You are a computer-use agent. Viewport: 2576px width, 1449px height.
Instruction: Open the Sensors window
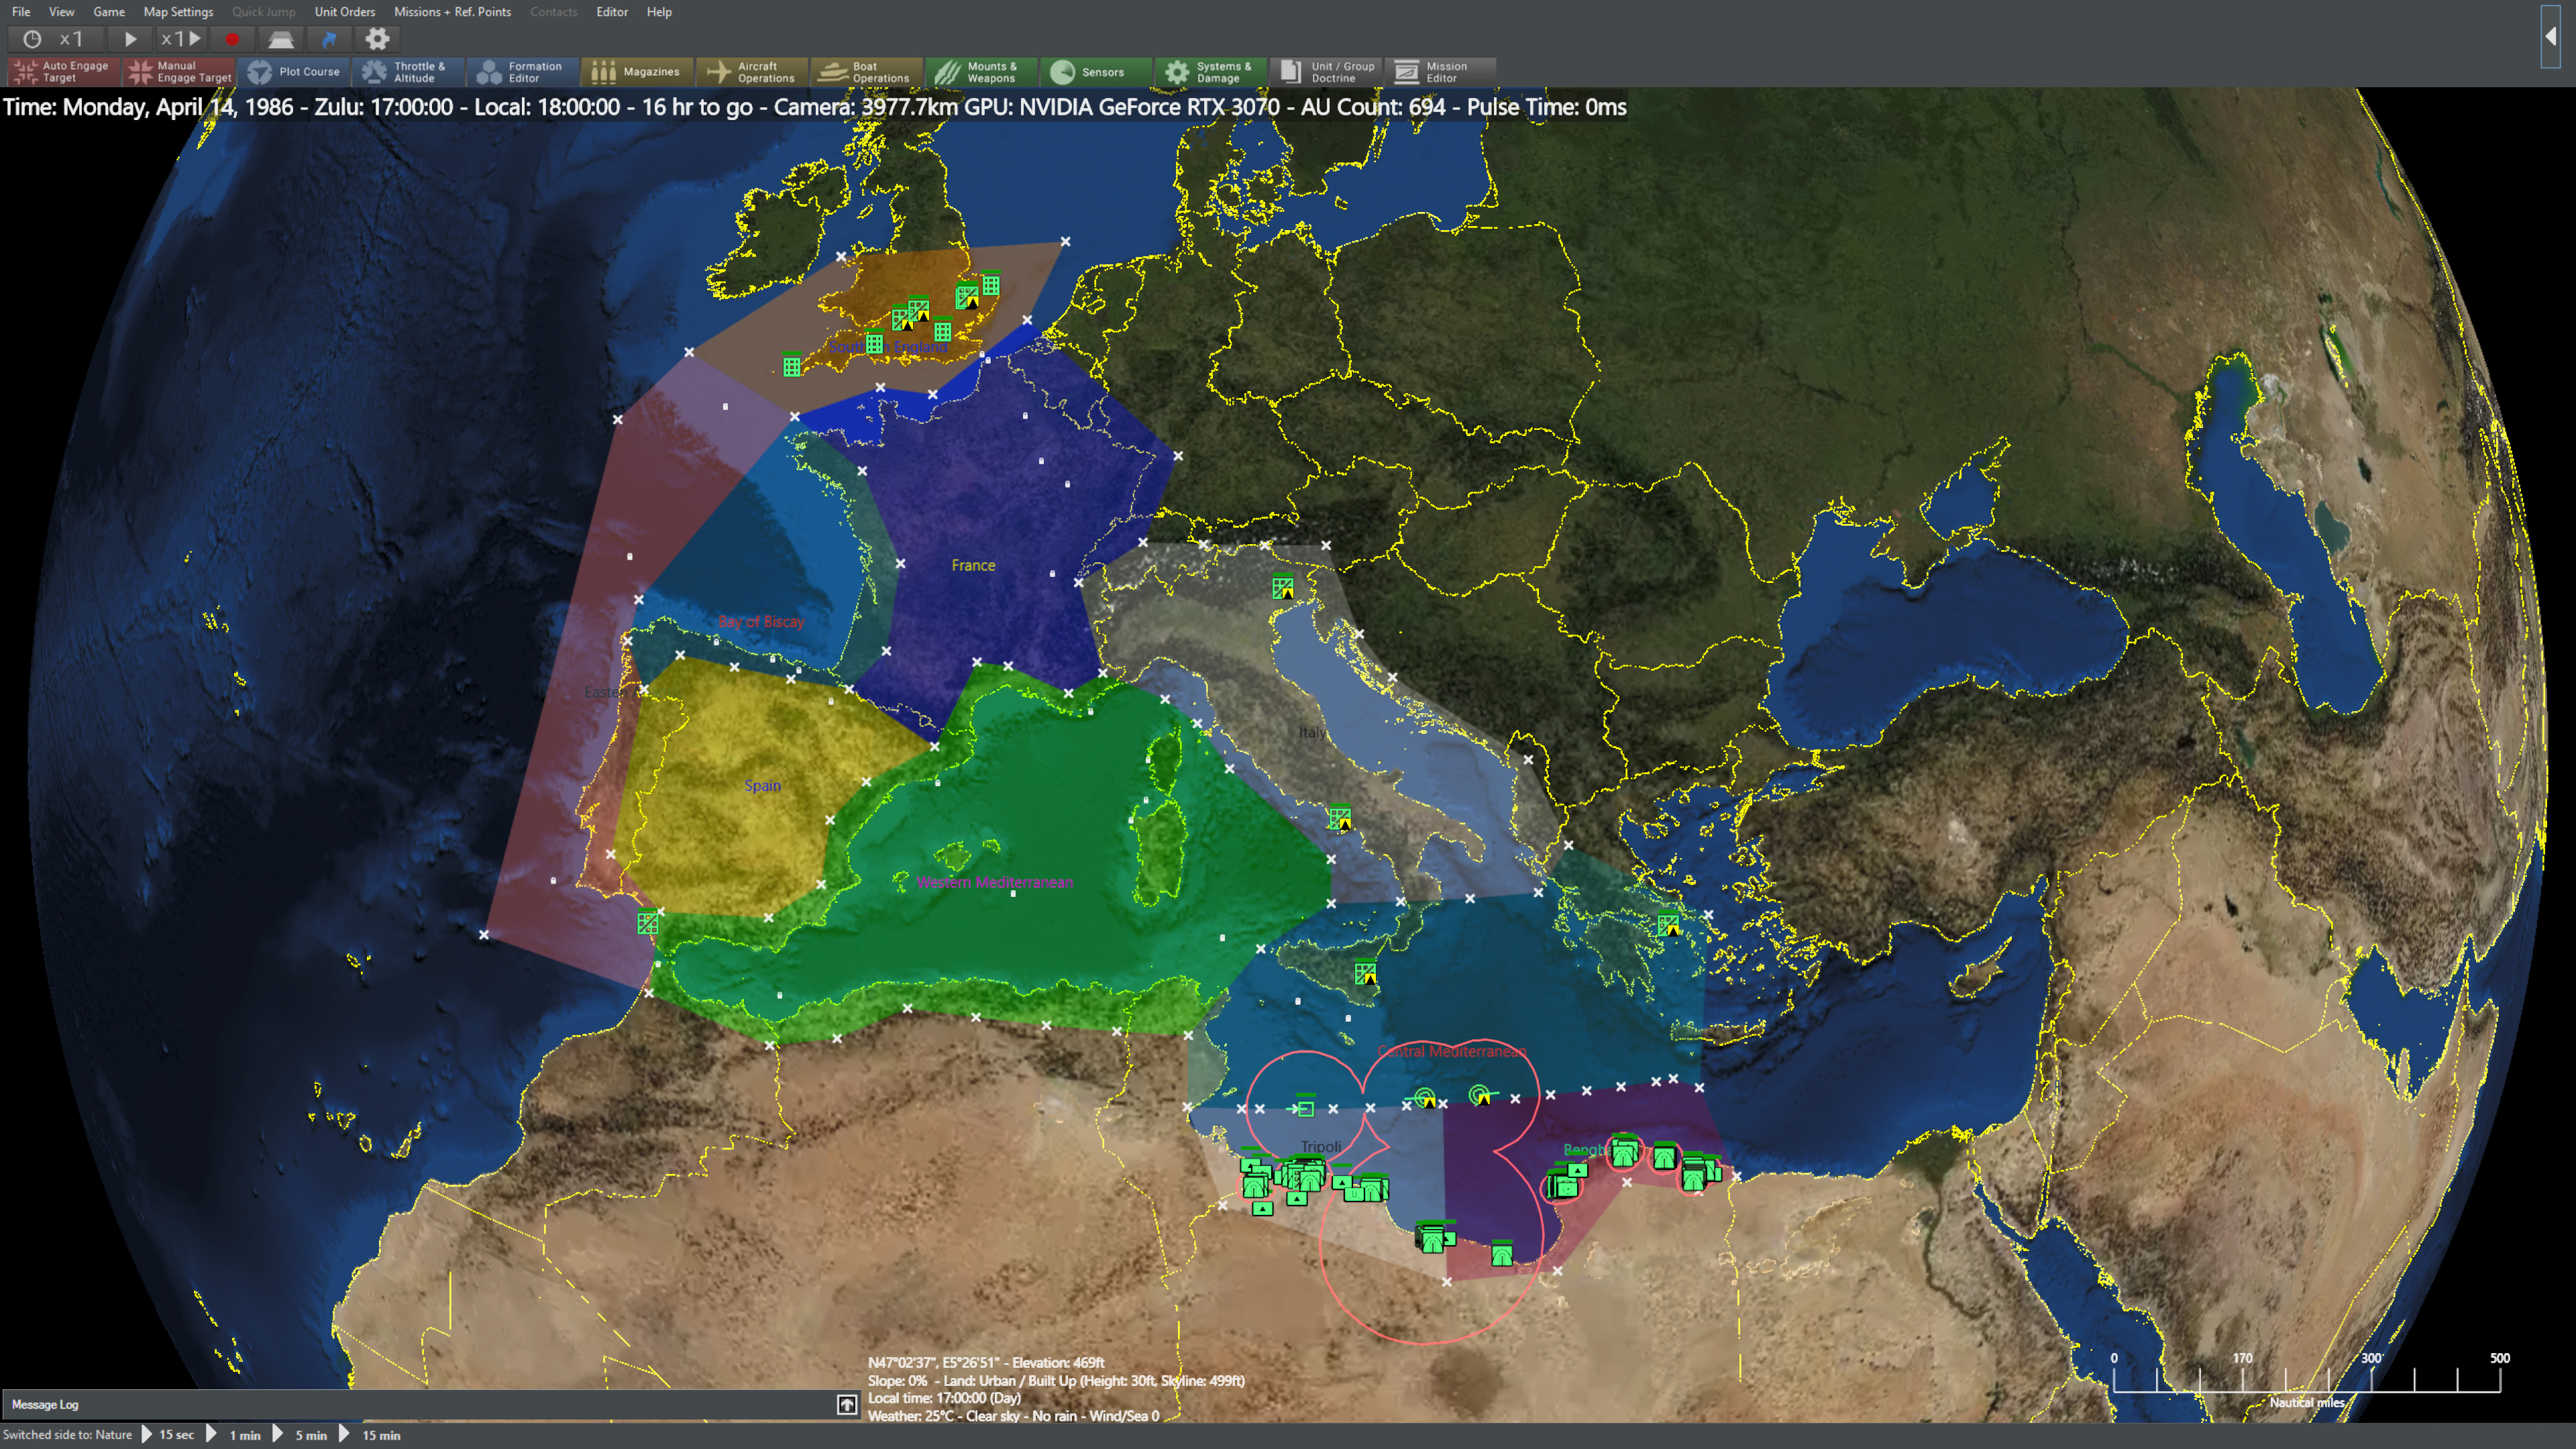1095,71
